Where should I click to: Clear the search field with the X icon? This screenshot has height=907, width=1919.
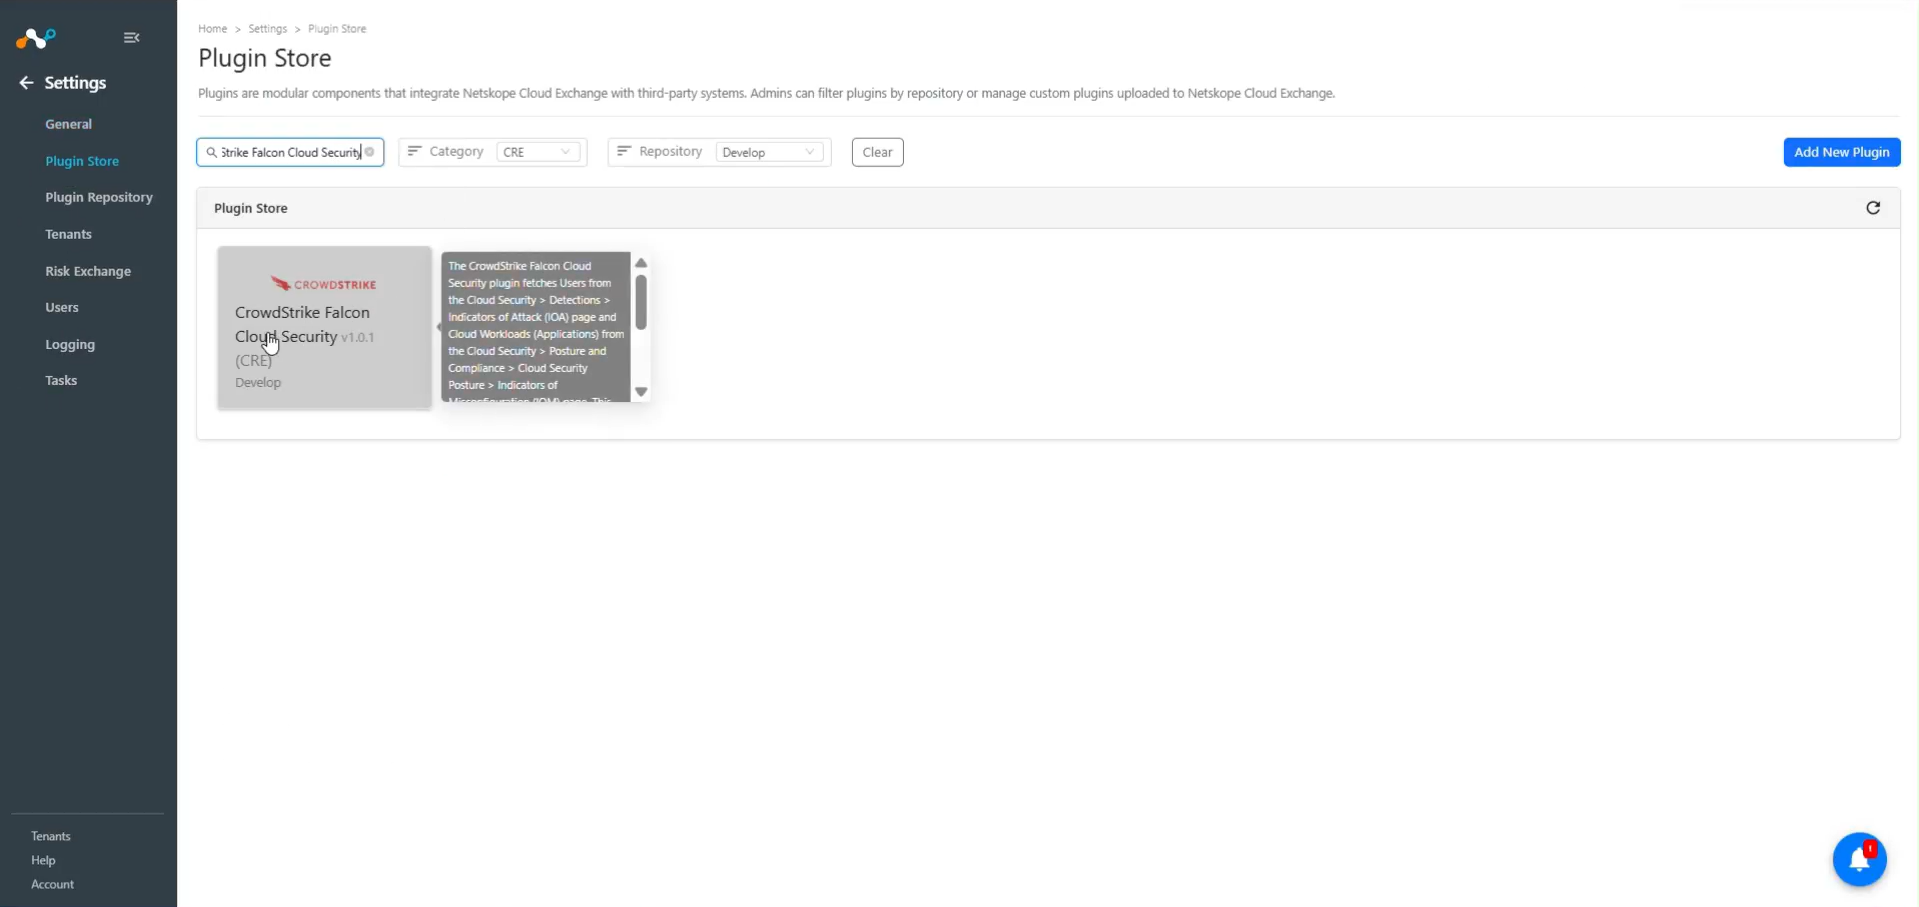tap(370, 152)
